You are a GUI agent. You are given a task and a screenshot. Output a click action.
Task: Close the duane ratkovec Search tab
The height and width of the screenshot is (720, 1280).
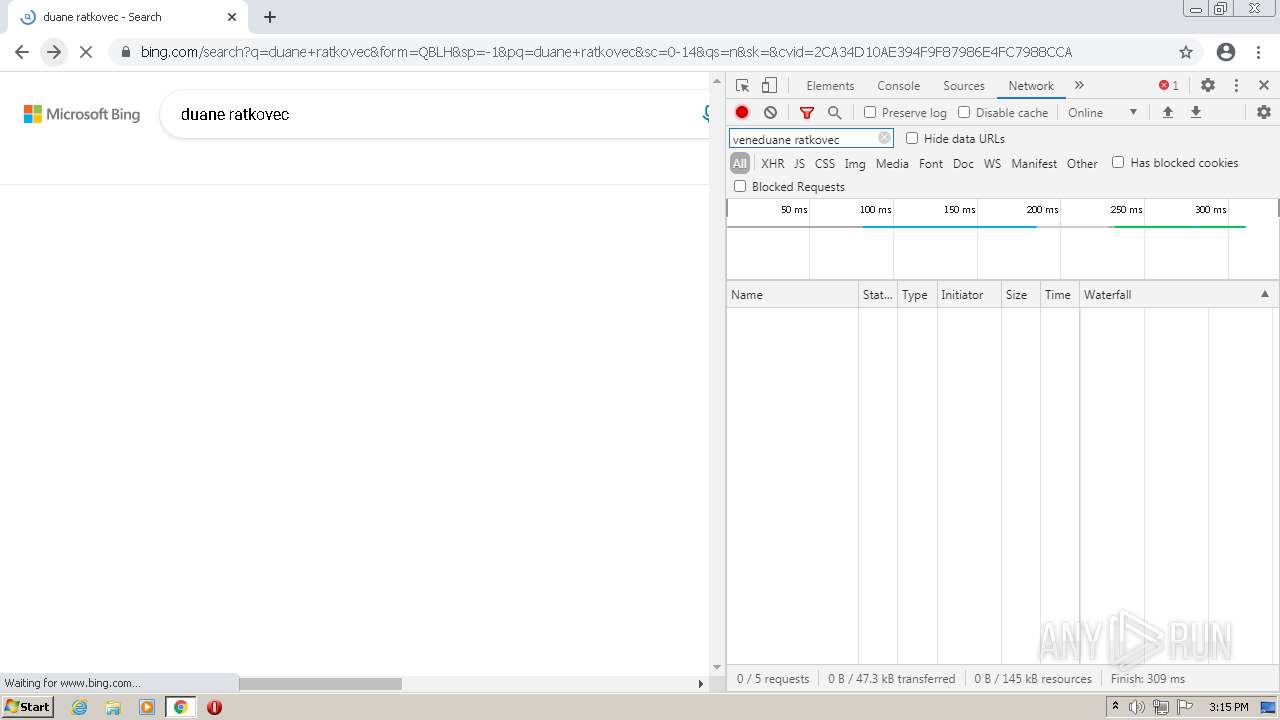(231, 17)
